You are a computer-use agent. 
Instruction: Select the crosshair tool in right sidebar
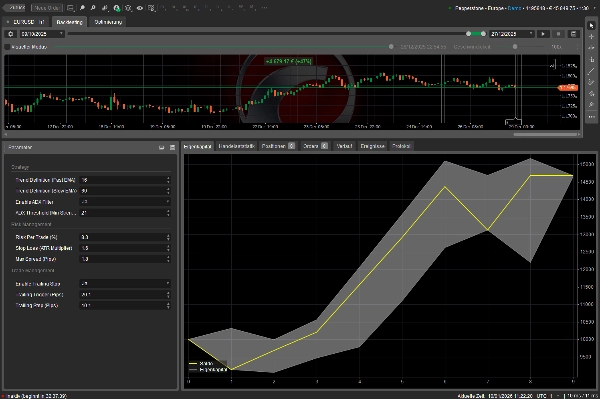pyautogui.click(x=592, y=37)
